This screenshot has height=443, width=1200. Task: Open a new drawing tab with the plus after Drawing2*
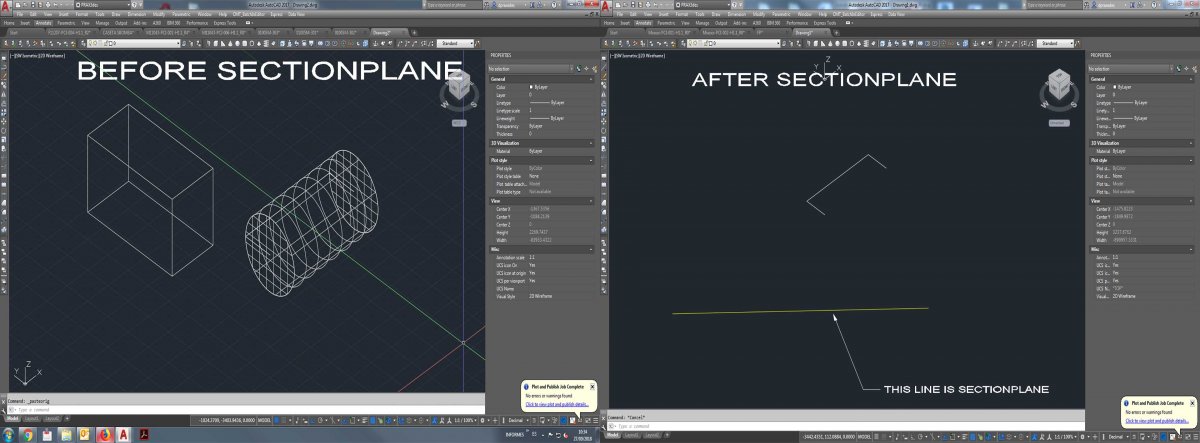click(x=414, y=32)
